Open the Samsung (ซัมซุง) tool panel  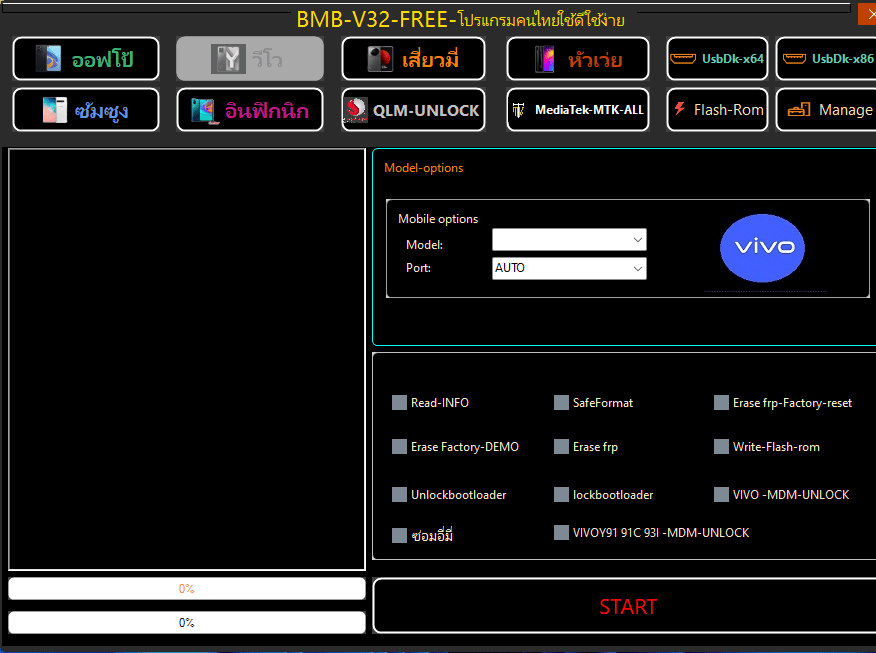coord(86,110)
